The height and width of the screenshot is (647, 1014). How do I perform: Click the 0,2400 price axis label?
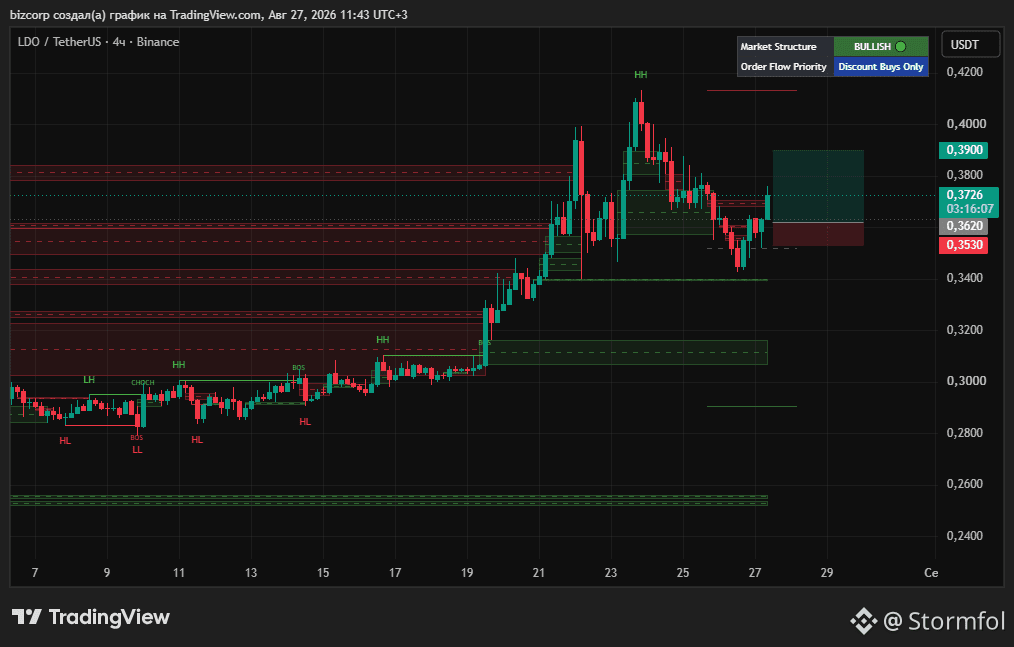click(964, 536)
